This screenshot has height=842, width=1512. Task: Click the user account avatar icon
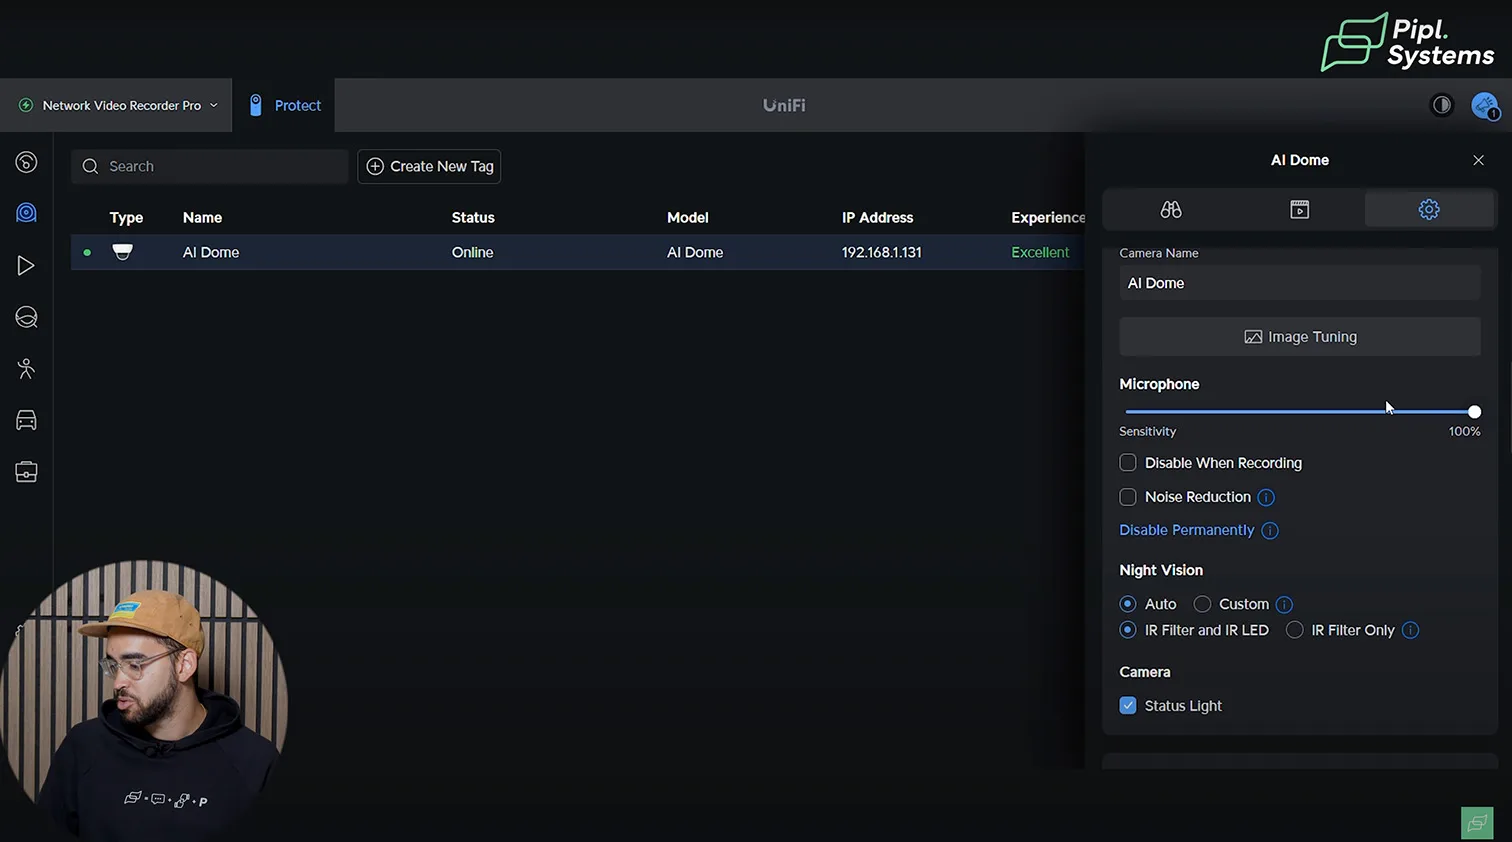[x=1484, y=105]
